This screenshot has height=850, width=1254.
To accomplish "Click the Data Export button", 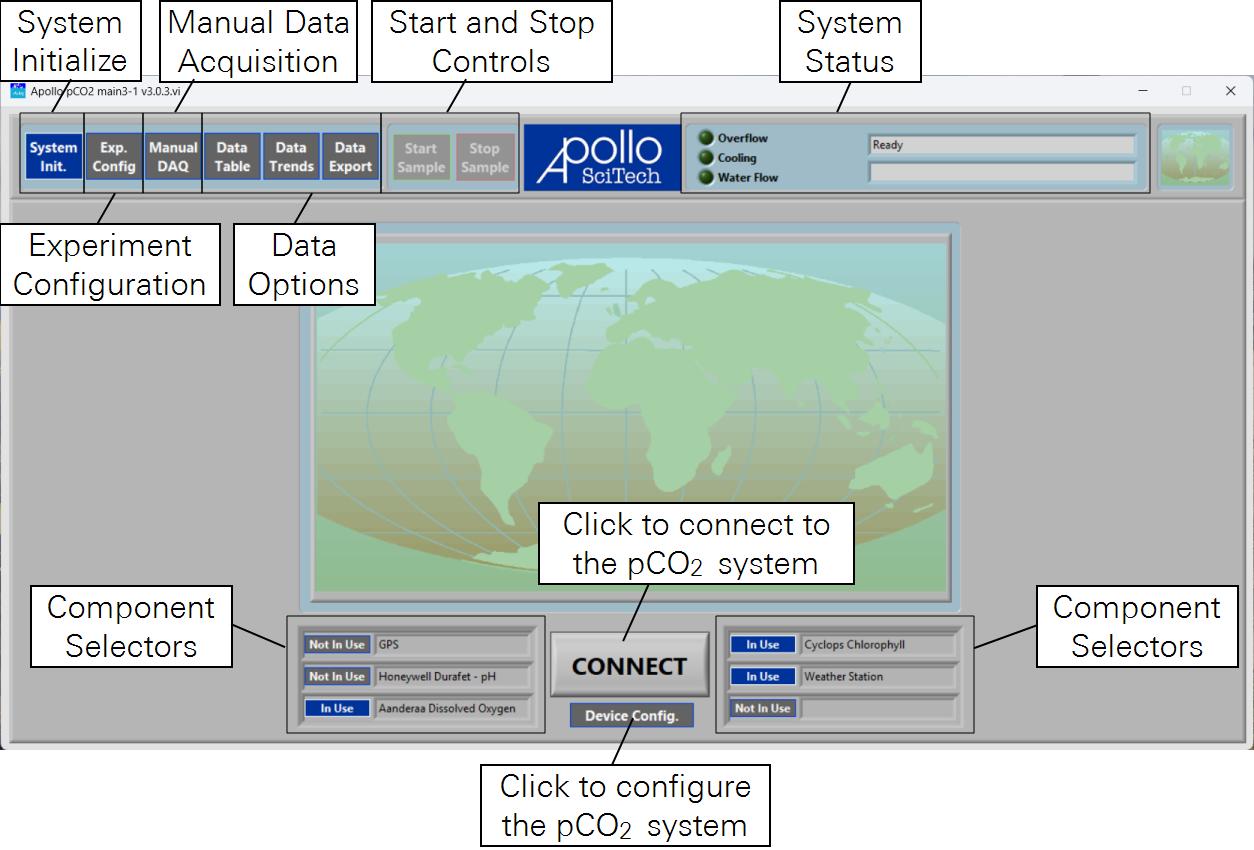I will tap(350, 158).
